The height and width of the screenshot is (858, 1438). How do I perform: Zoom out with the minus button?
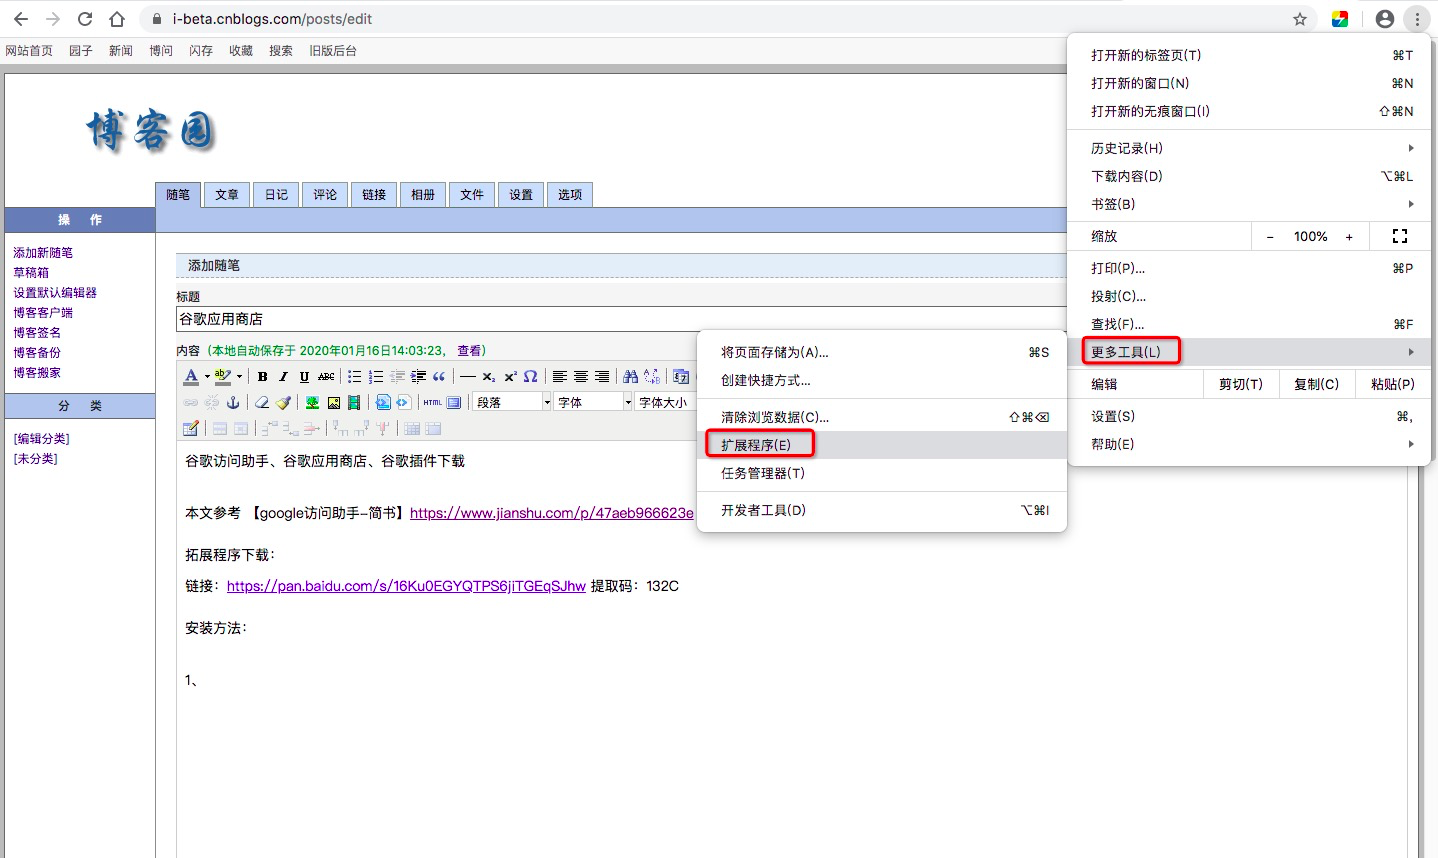coord(1270,236)
